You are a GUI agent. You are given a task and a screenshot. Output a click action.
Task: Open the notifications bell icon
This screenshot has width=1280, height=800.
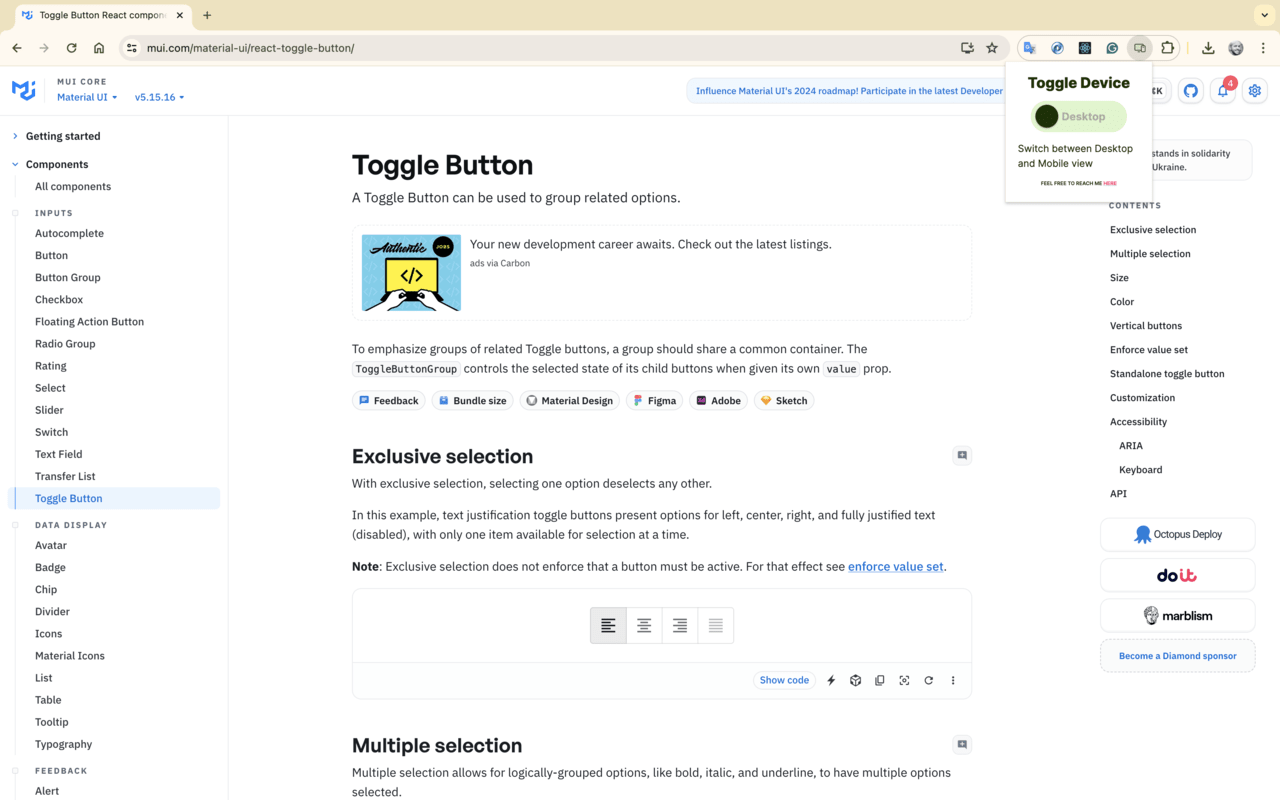click(1222, 90)
